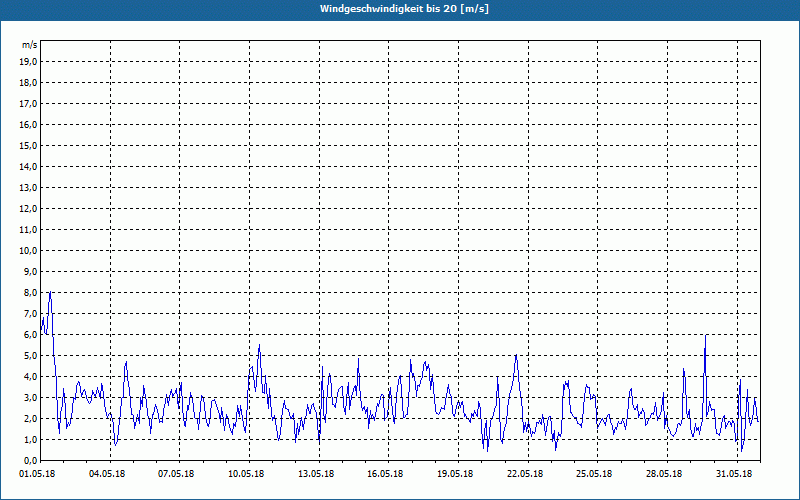Click the y-axis value '10,0'

point(28,251)
